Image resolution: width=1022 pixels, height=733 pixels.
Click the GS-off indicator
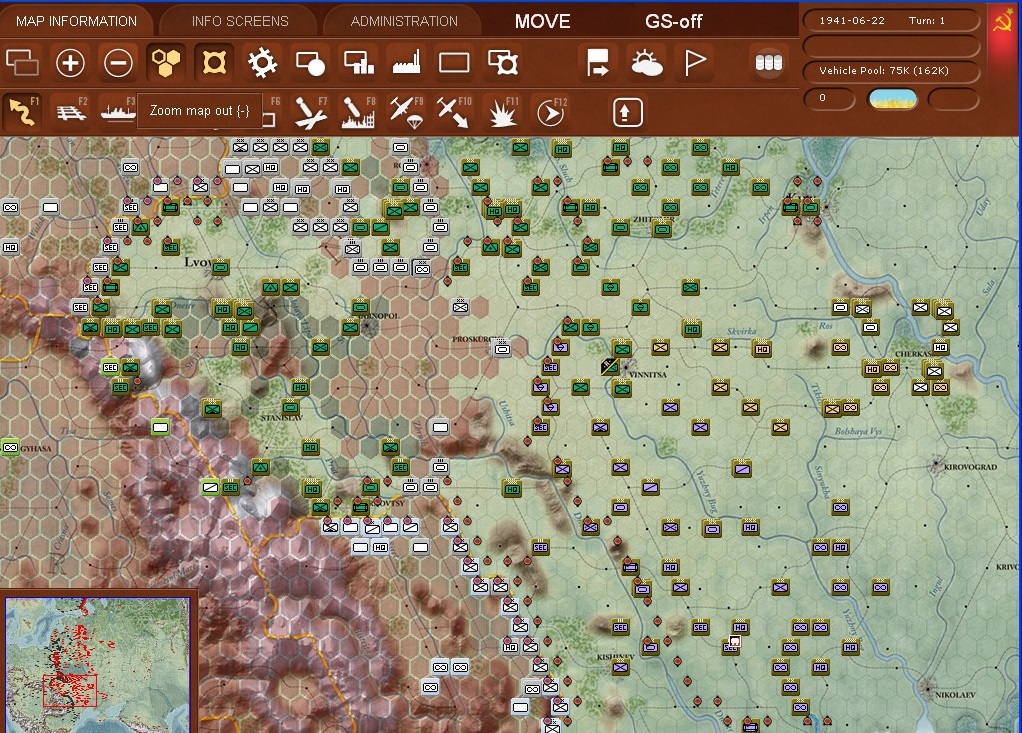673,22
